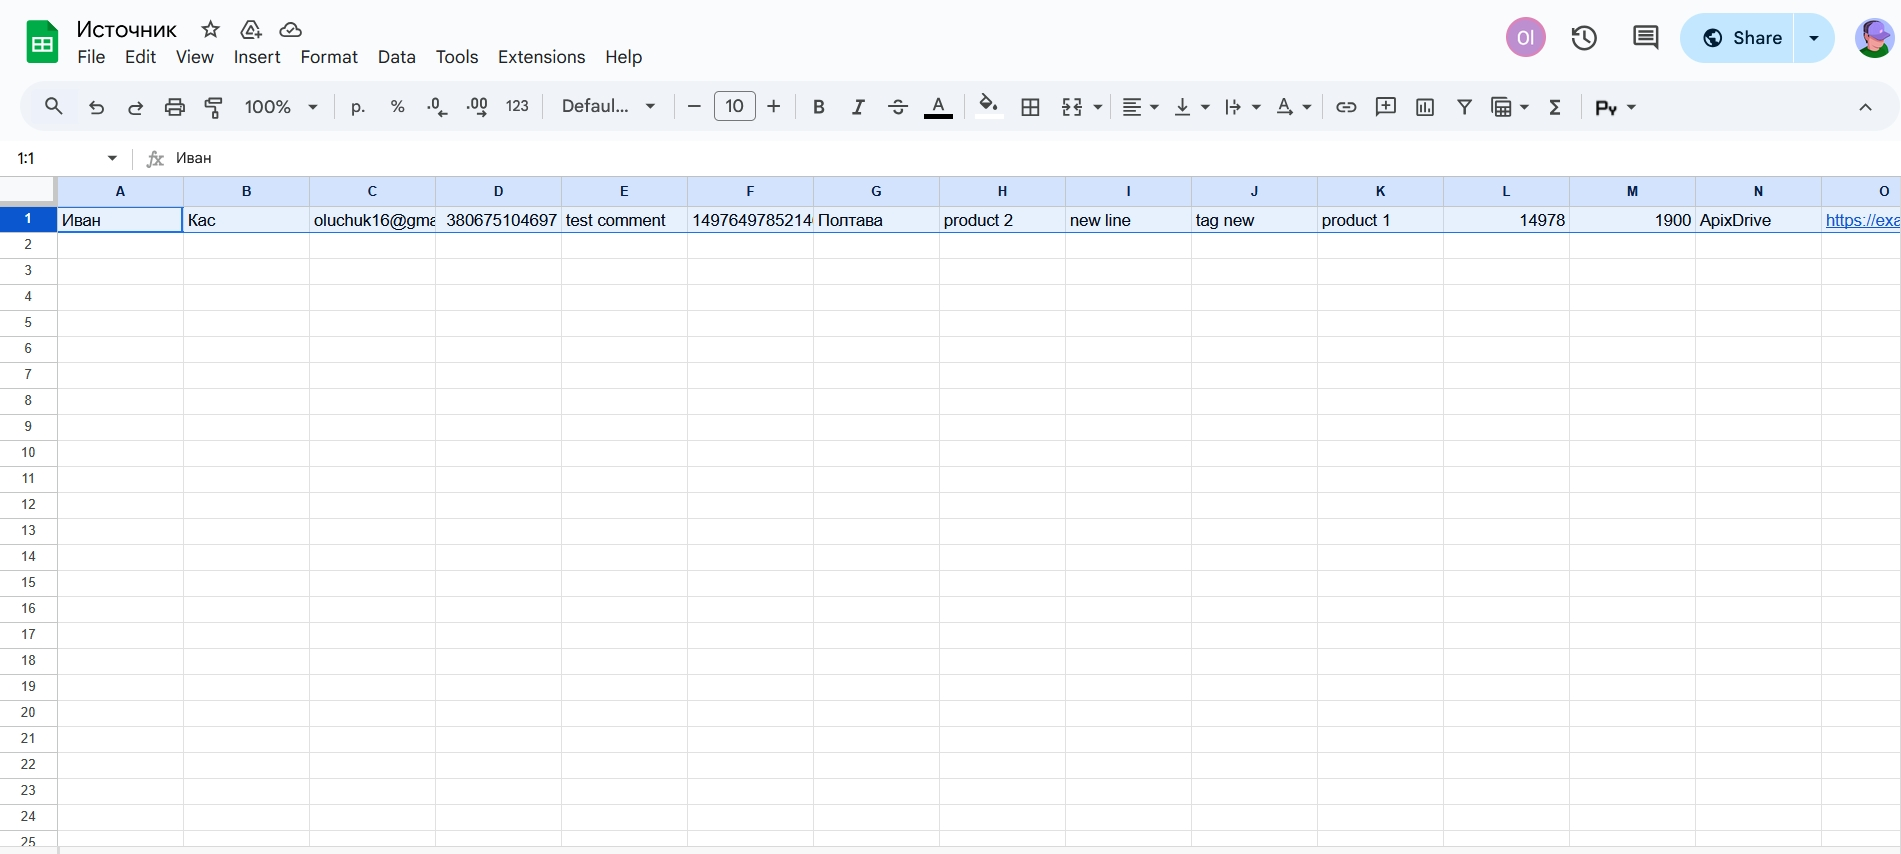Toggle strikethrough formatting
The image size is (1901, 854).
pos(897,107)
